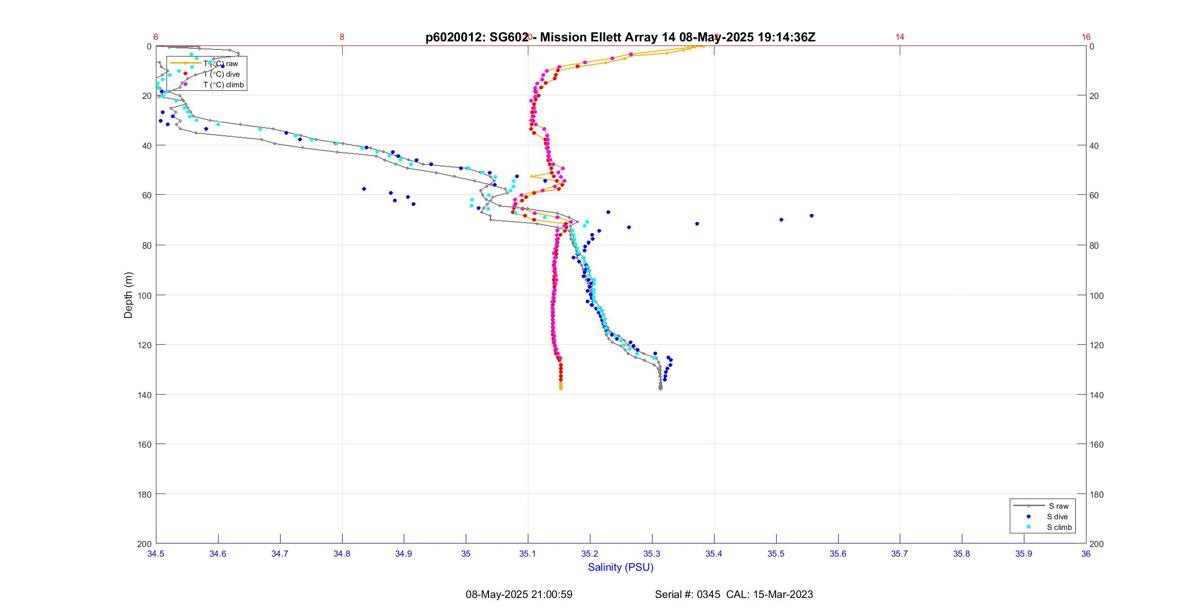Select the 'T (°C) climb' legend entry
The image size is (1200, 611).
[x=223, y=85]
